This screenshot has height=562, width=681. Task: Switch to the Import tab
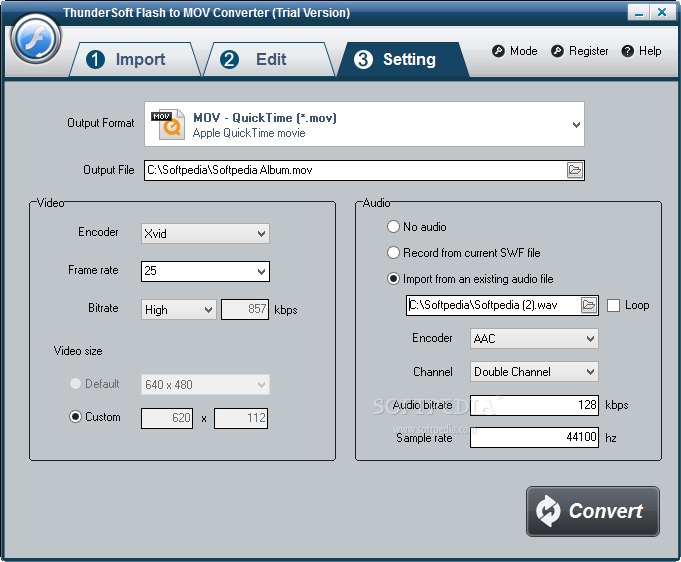pyautogui.click(x=135, y=60)
